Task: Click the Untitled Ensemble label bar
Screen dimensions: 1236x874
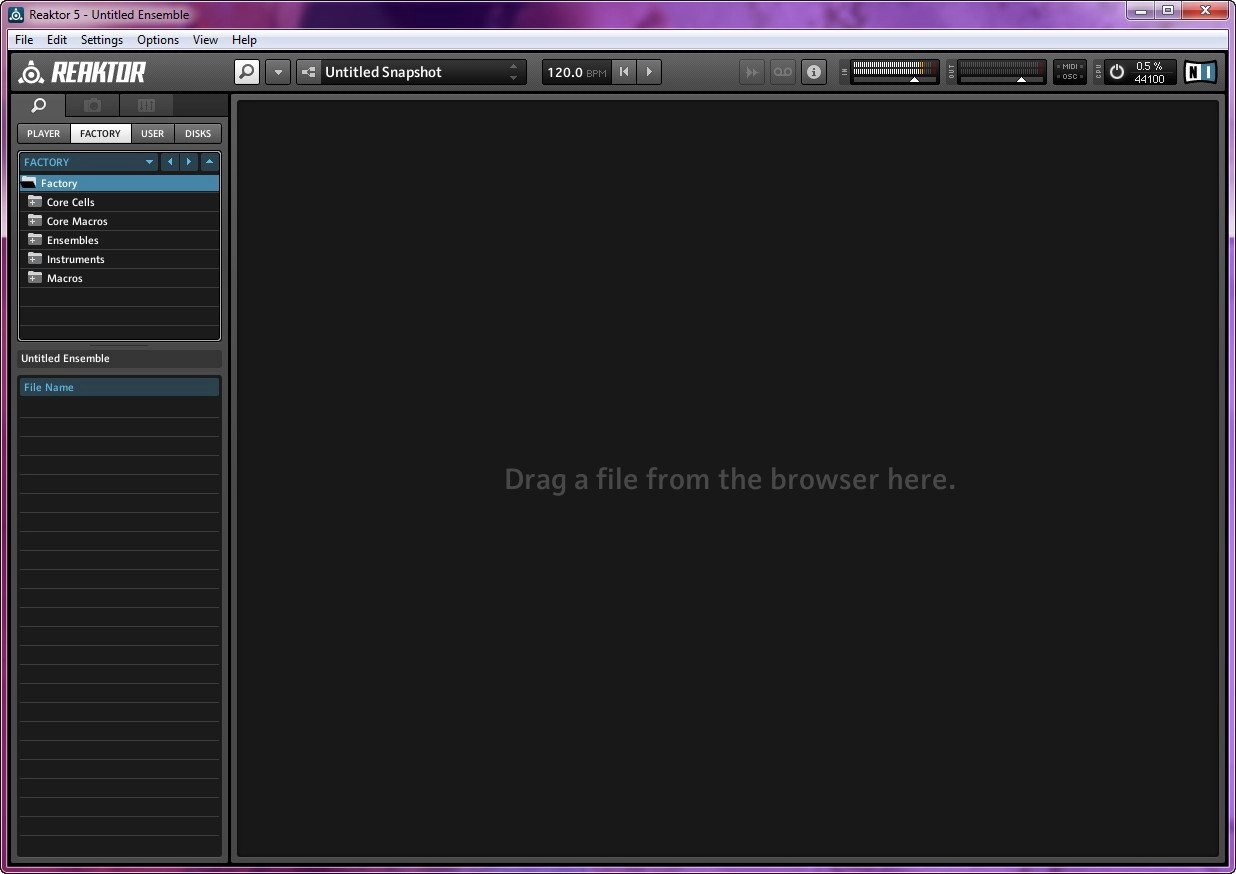Action: (x=120, y=358)
